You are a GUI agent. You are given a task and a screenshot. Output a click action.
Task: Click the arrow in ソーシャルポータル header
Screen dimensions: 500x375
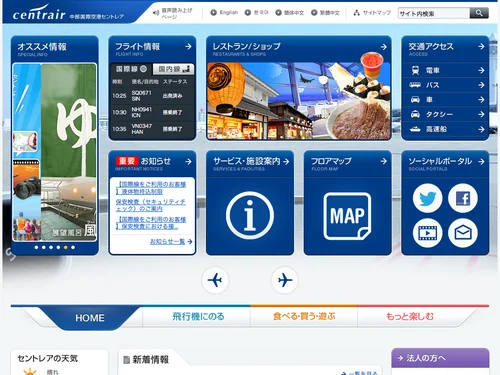481,161
